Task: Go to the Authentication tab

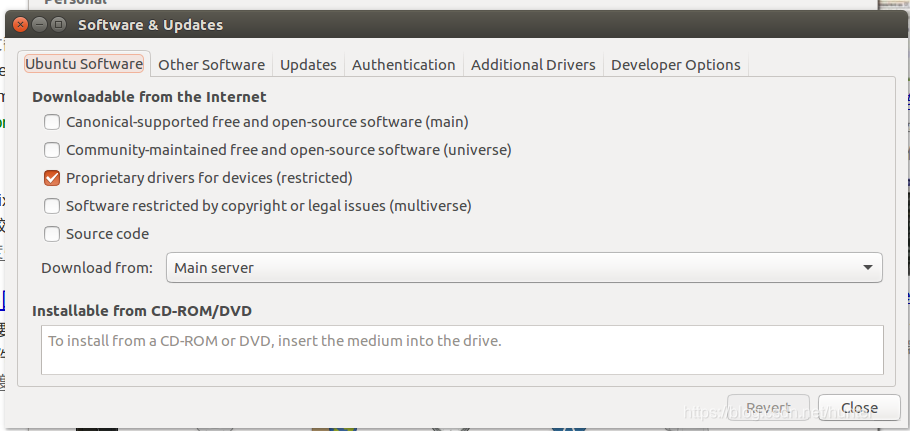Action: 404,65
